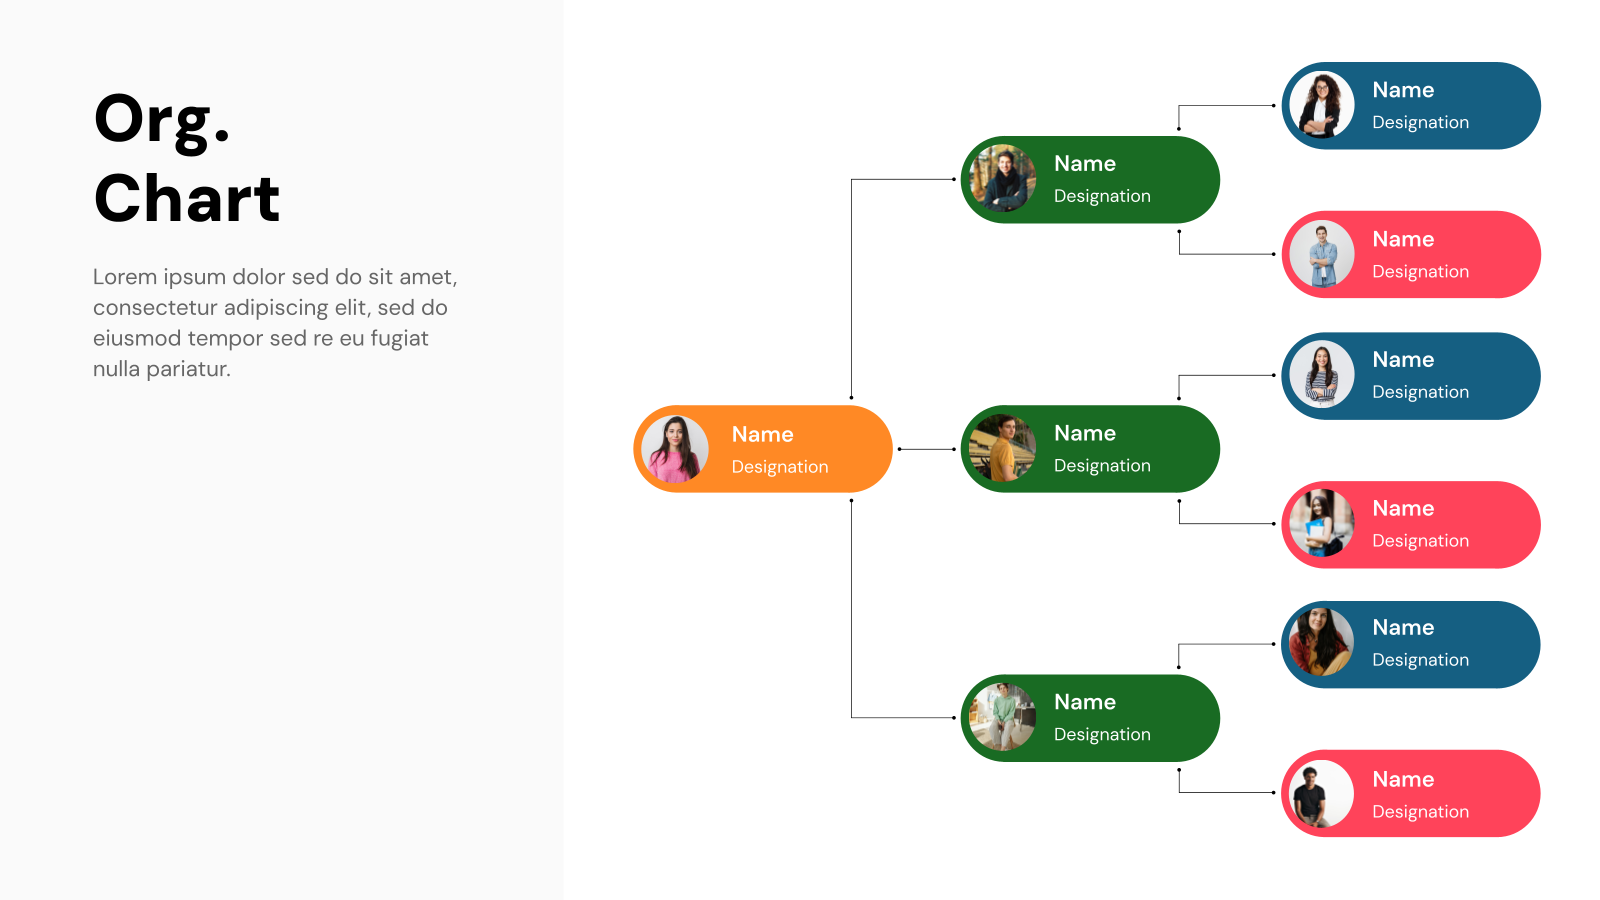
Task: Click the photo in the lowest pink card
Action: [x=1321, y=793]
